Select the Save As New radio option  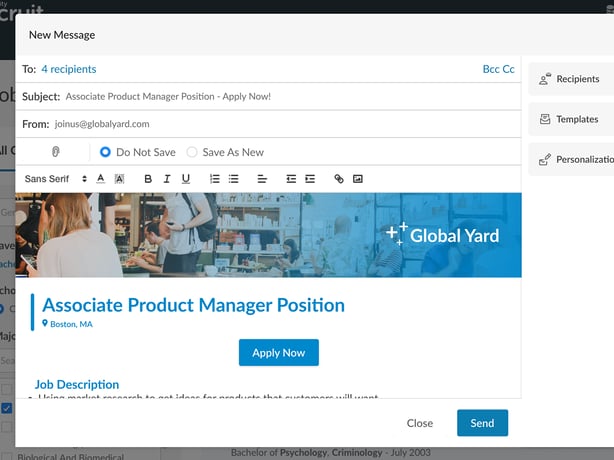[192, 152]
